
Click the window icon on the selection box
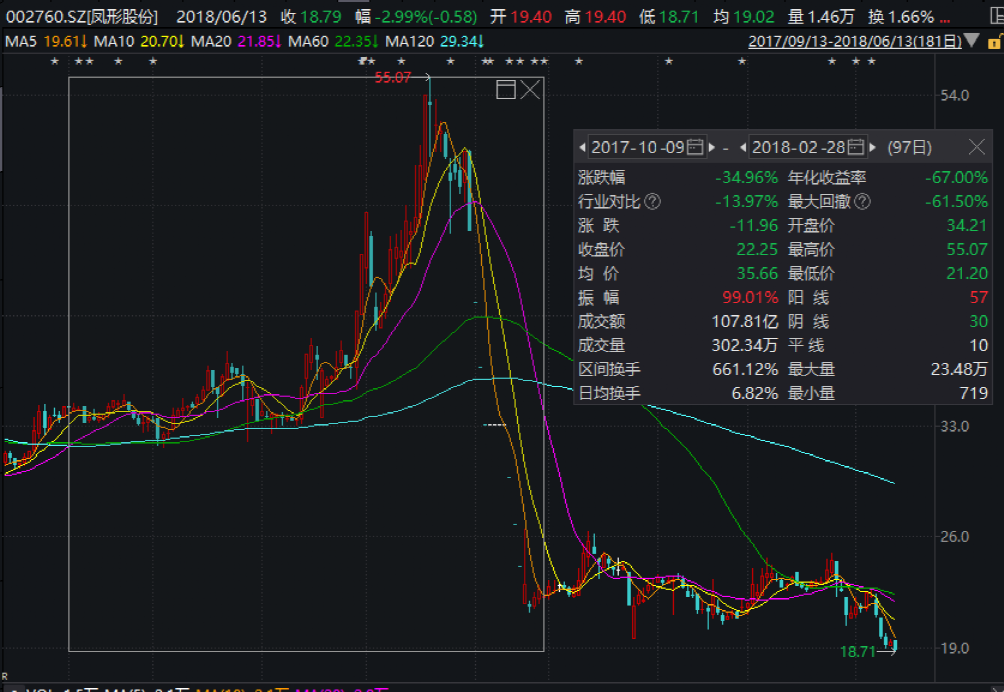508,90
